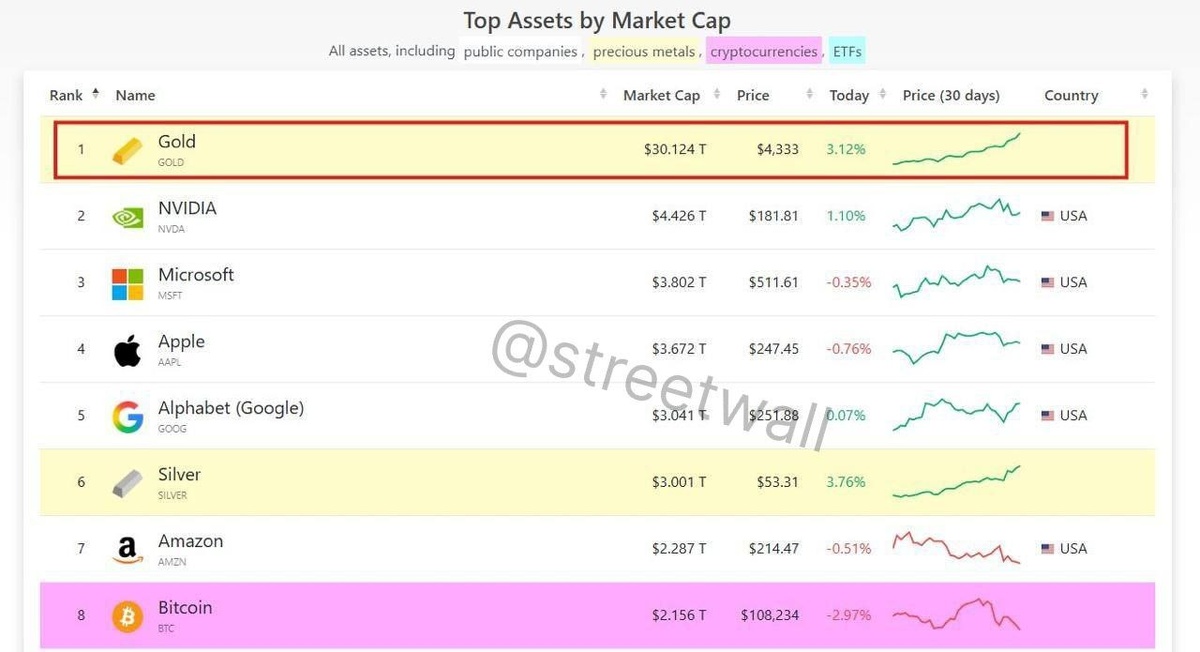Open the NVIDIA asset name link
The image size is (1200, 652).
click(187, 209)
